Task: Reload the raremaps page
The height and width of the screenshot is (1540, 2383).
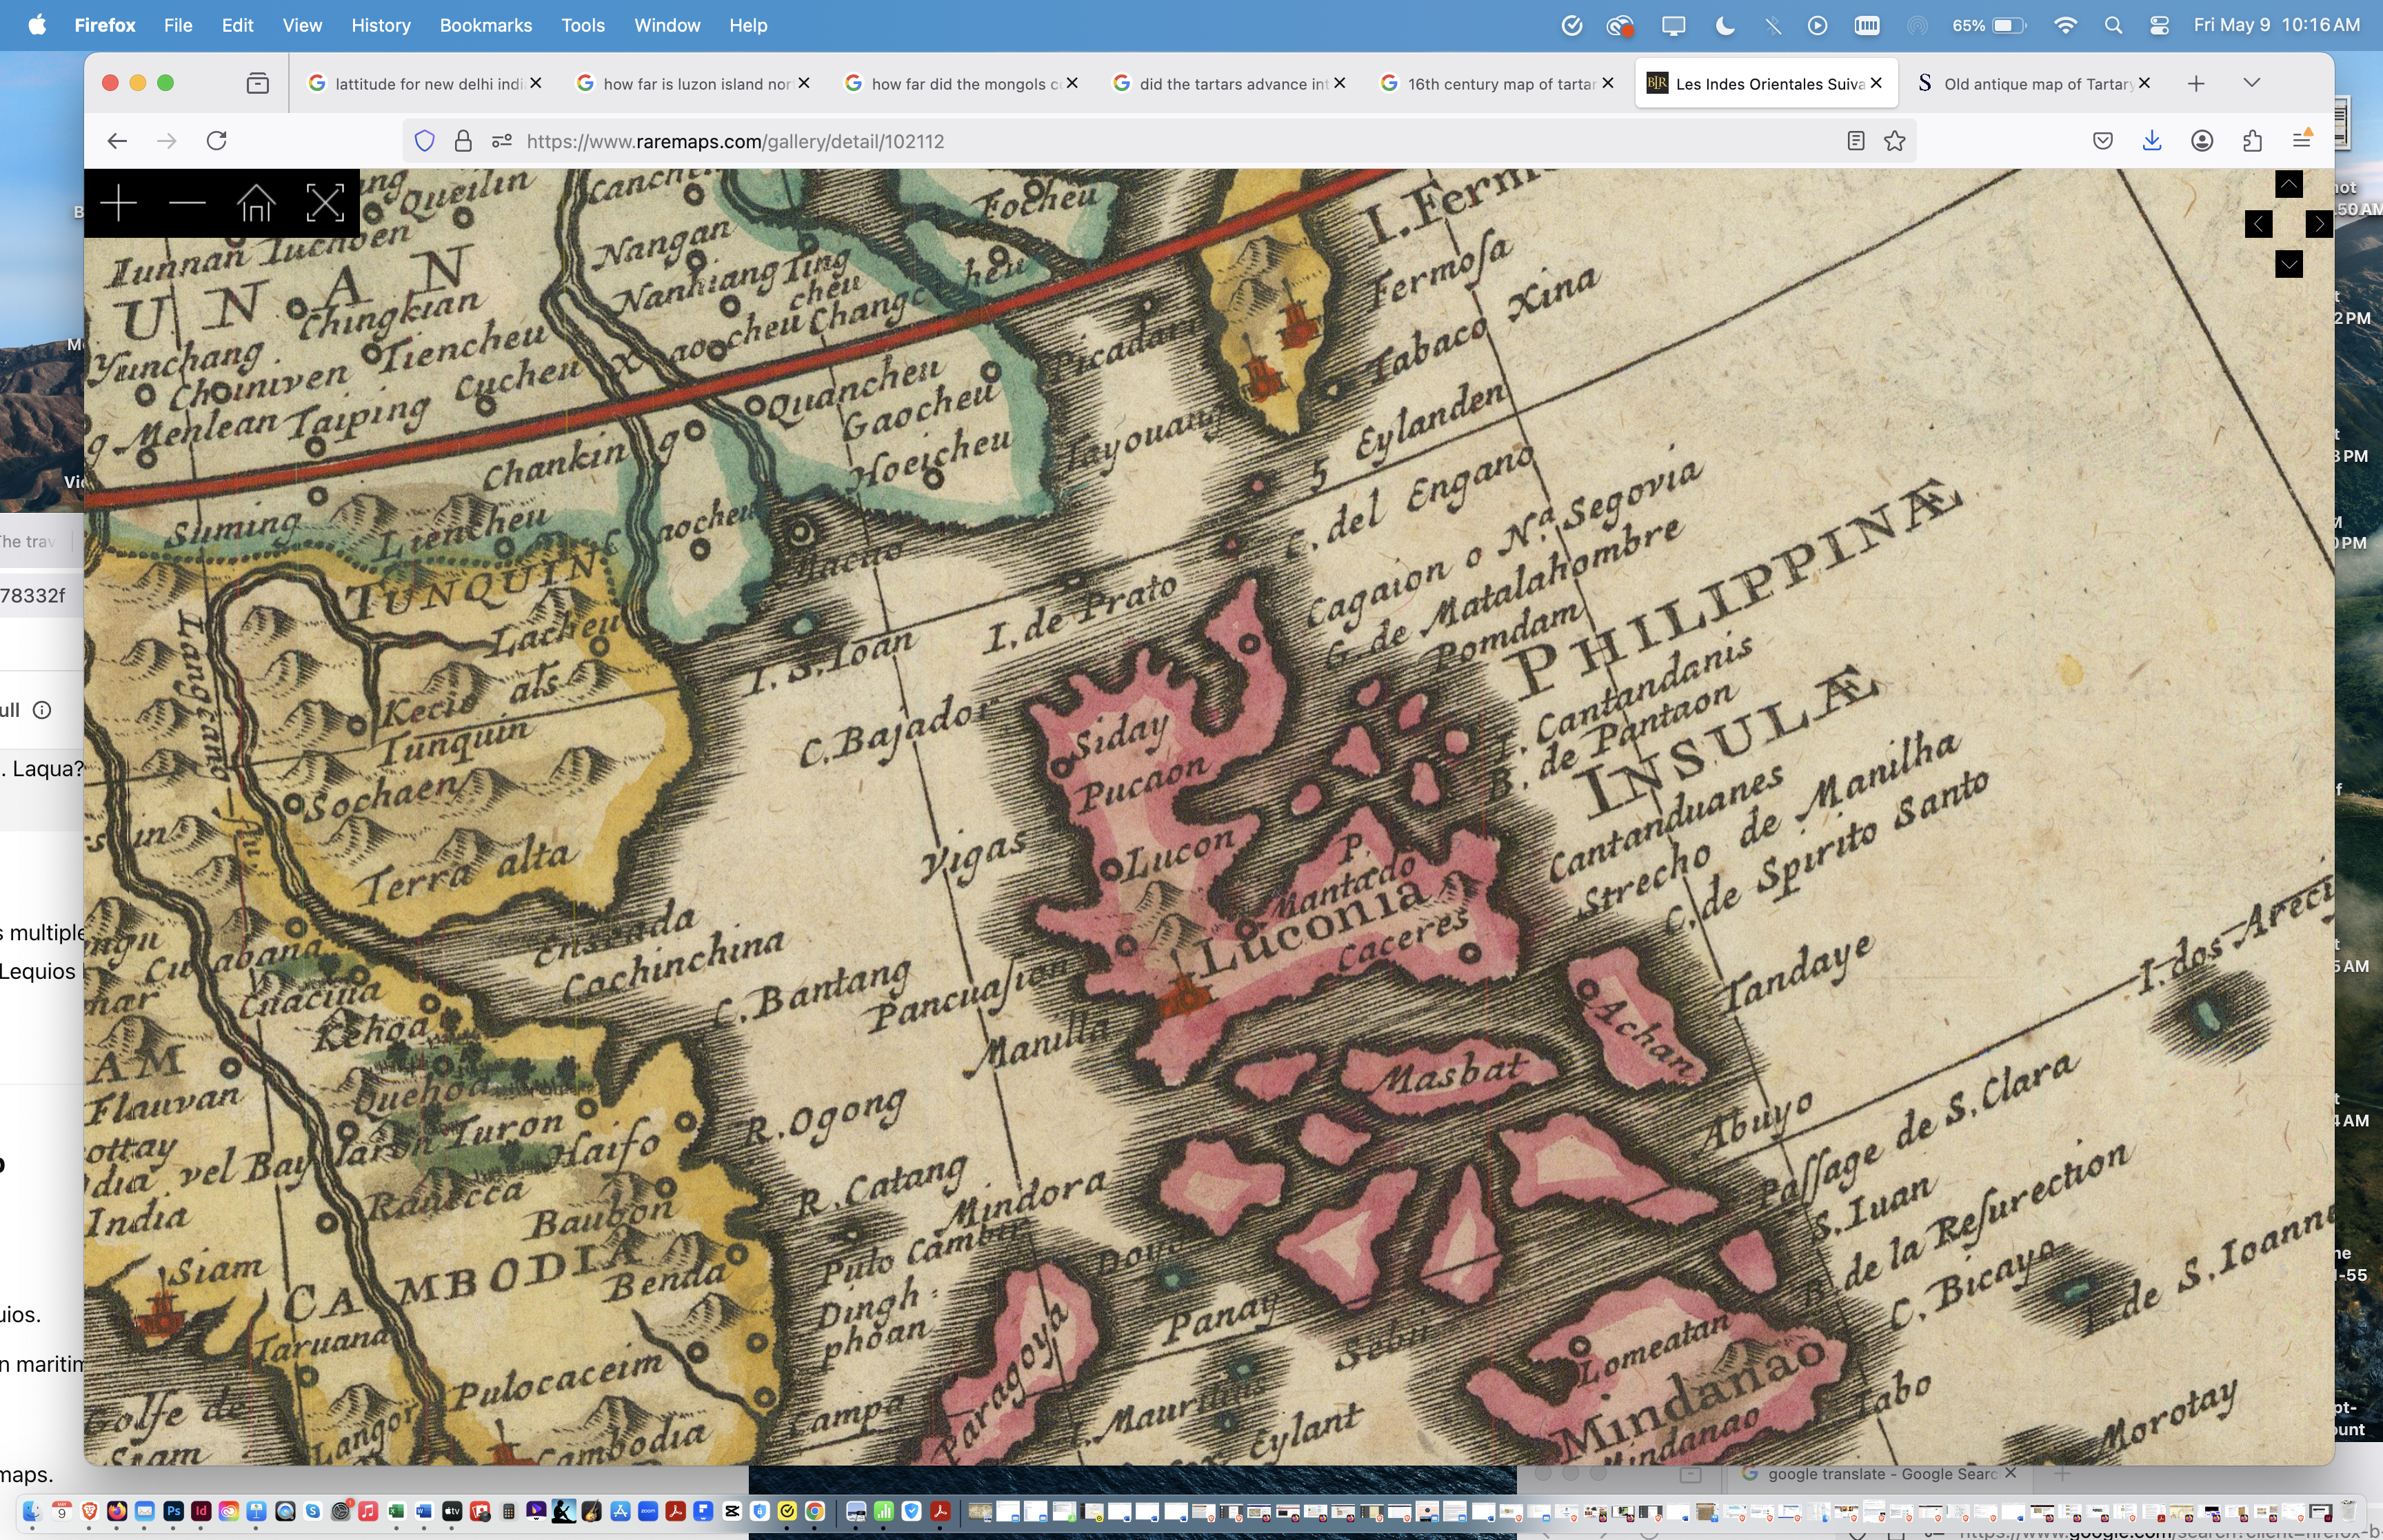Action: (x=217, y=141)
